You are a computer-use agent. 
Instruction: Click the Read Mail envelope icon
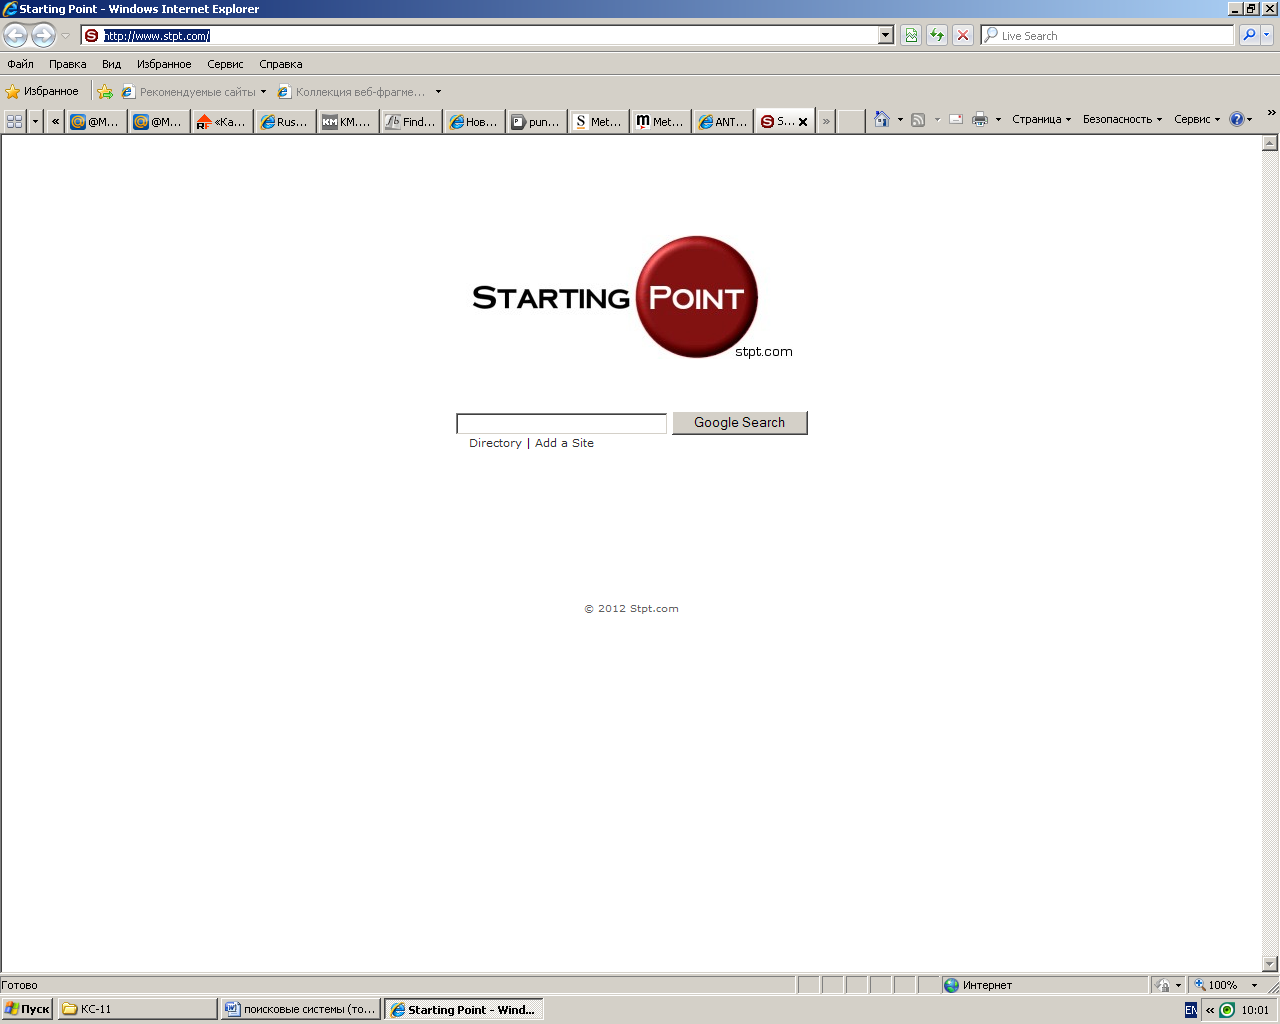pyautogui.click(x=956, y=119)
